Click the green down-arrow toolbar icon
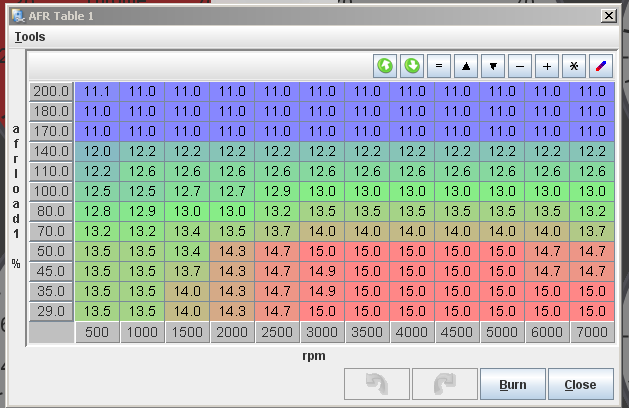This screenshot has height=408, width=629. pos(412,66)
